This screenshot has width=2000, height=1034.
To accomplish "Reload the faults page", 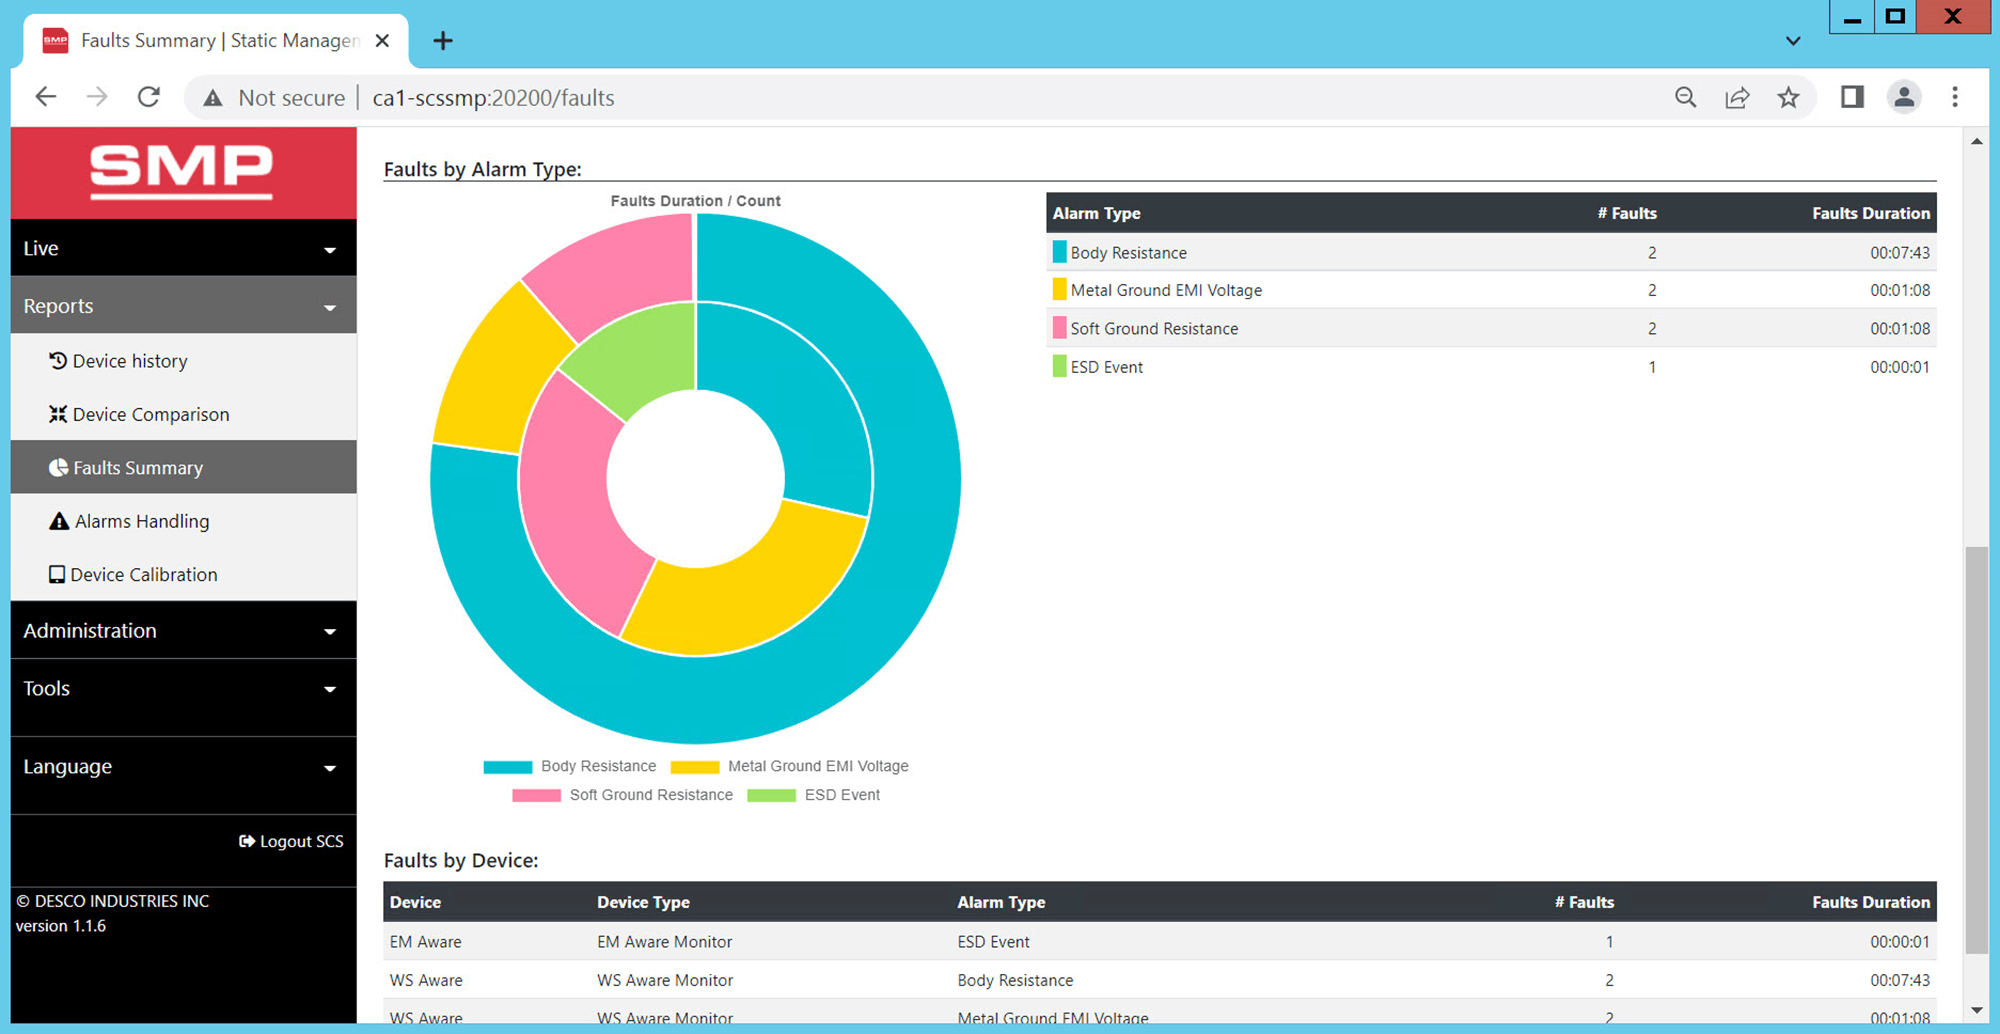I will [x=148, y=97].
